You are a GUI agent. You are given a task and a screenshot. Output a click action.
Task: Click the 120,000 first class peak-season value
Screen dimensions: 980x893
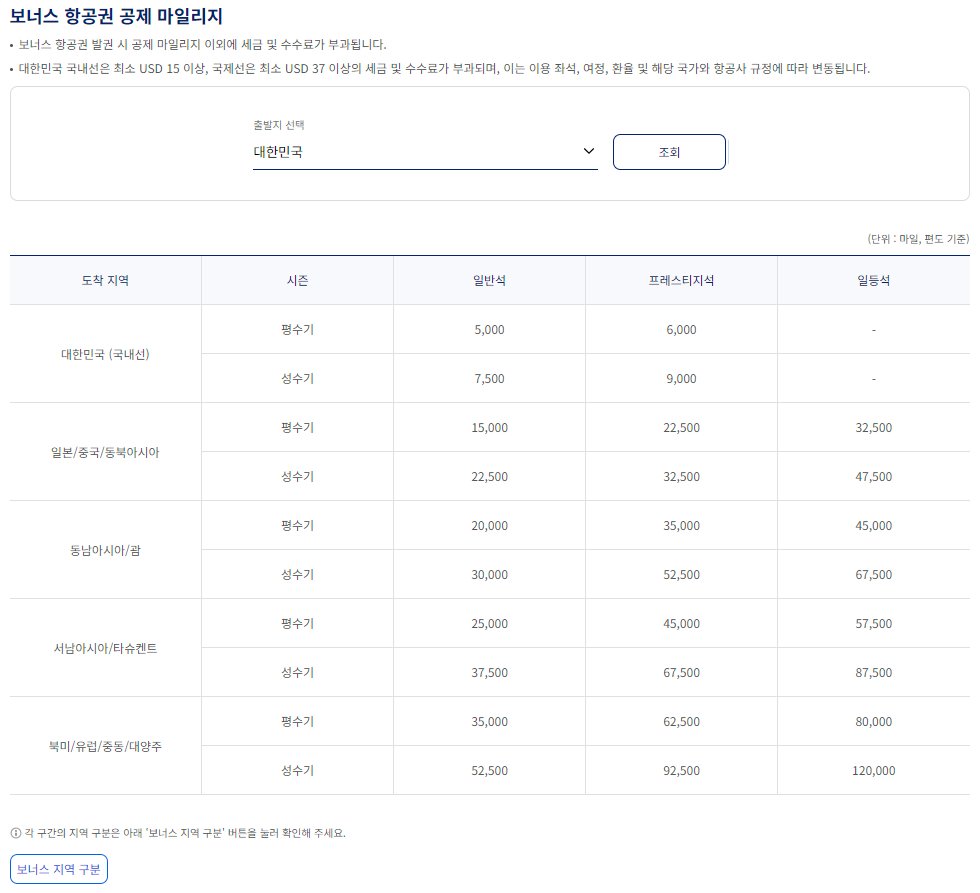click(874, 770)
